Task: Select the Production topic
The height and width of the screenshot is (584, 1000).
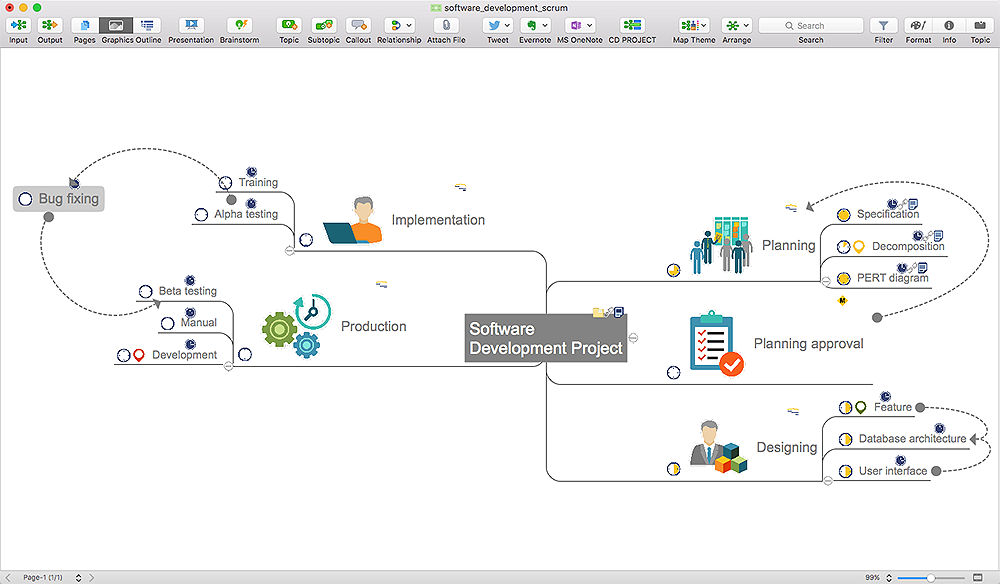Action: click(374, 326)
